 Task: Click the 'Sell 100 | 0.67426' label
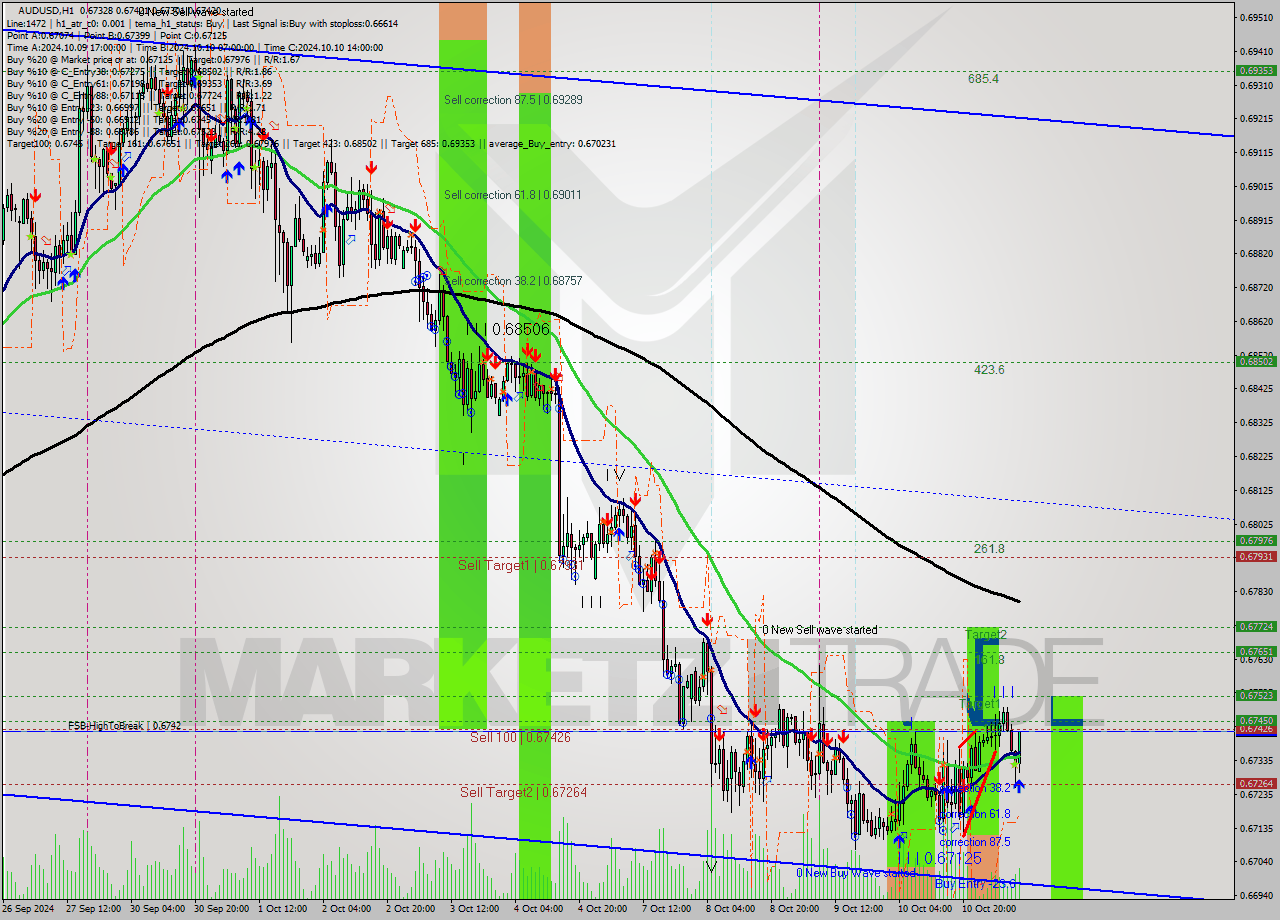pos(520,737)
